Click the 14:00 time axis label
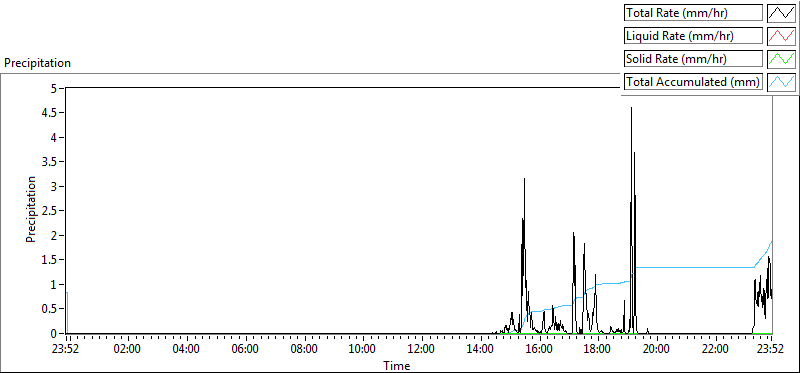 (481, 350)
